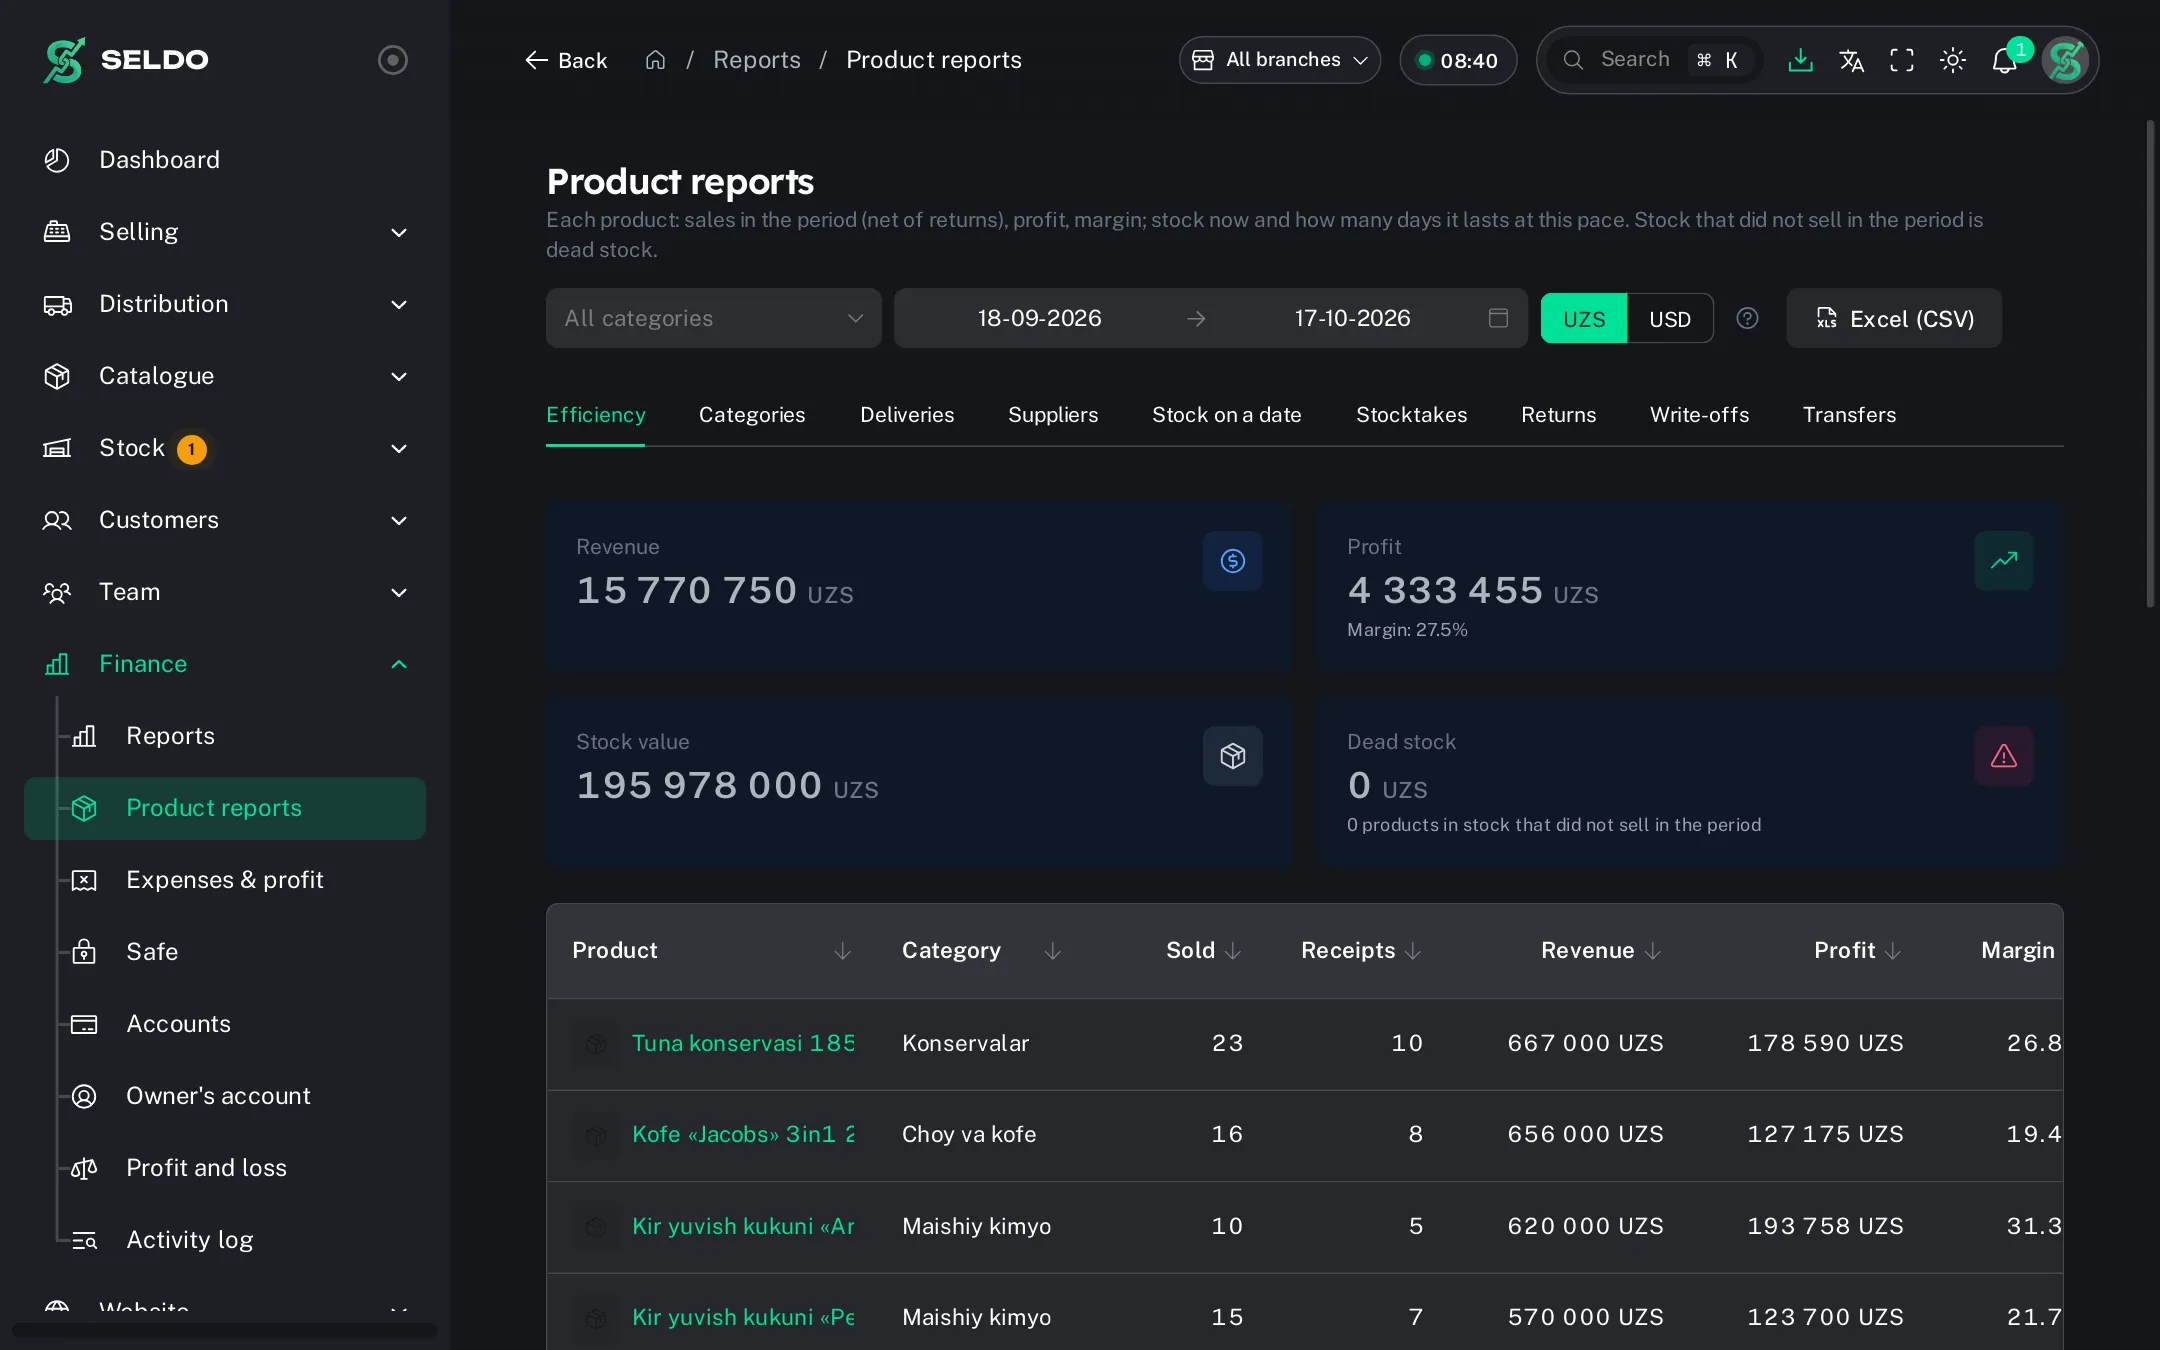The height and width of the screenshot is (1350, 2160).
Task: Switch currency to USD
Action: pyautogui.click(x=1670, y=318)
